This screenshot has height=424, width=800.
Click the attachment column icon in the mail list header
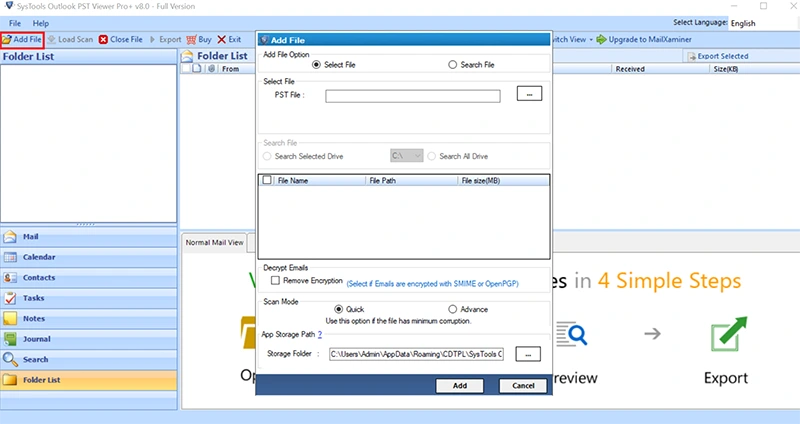[211, 68]
